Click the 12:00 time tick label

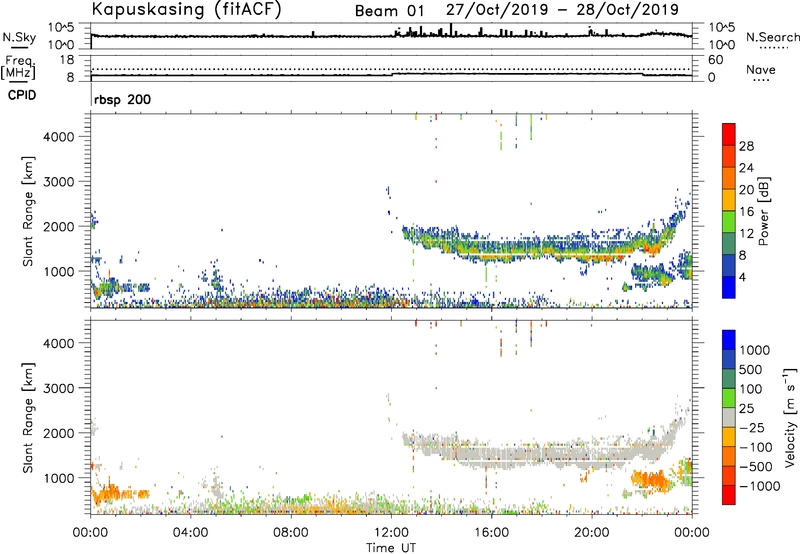coord(391,533)
